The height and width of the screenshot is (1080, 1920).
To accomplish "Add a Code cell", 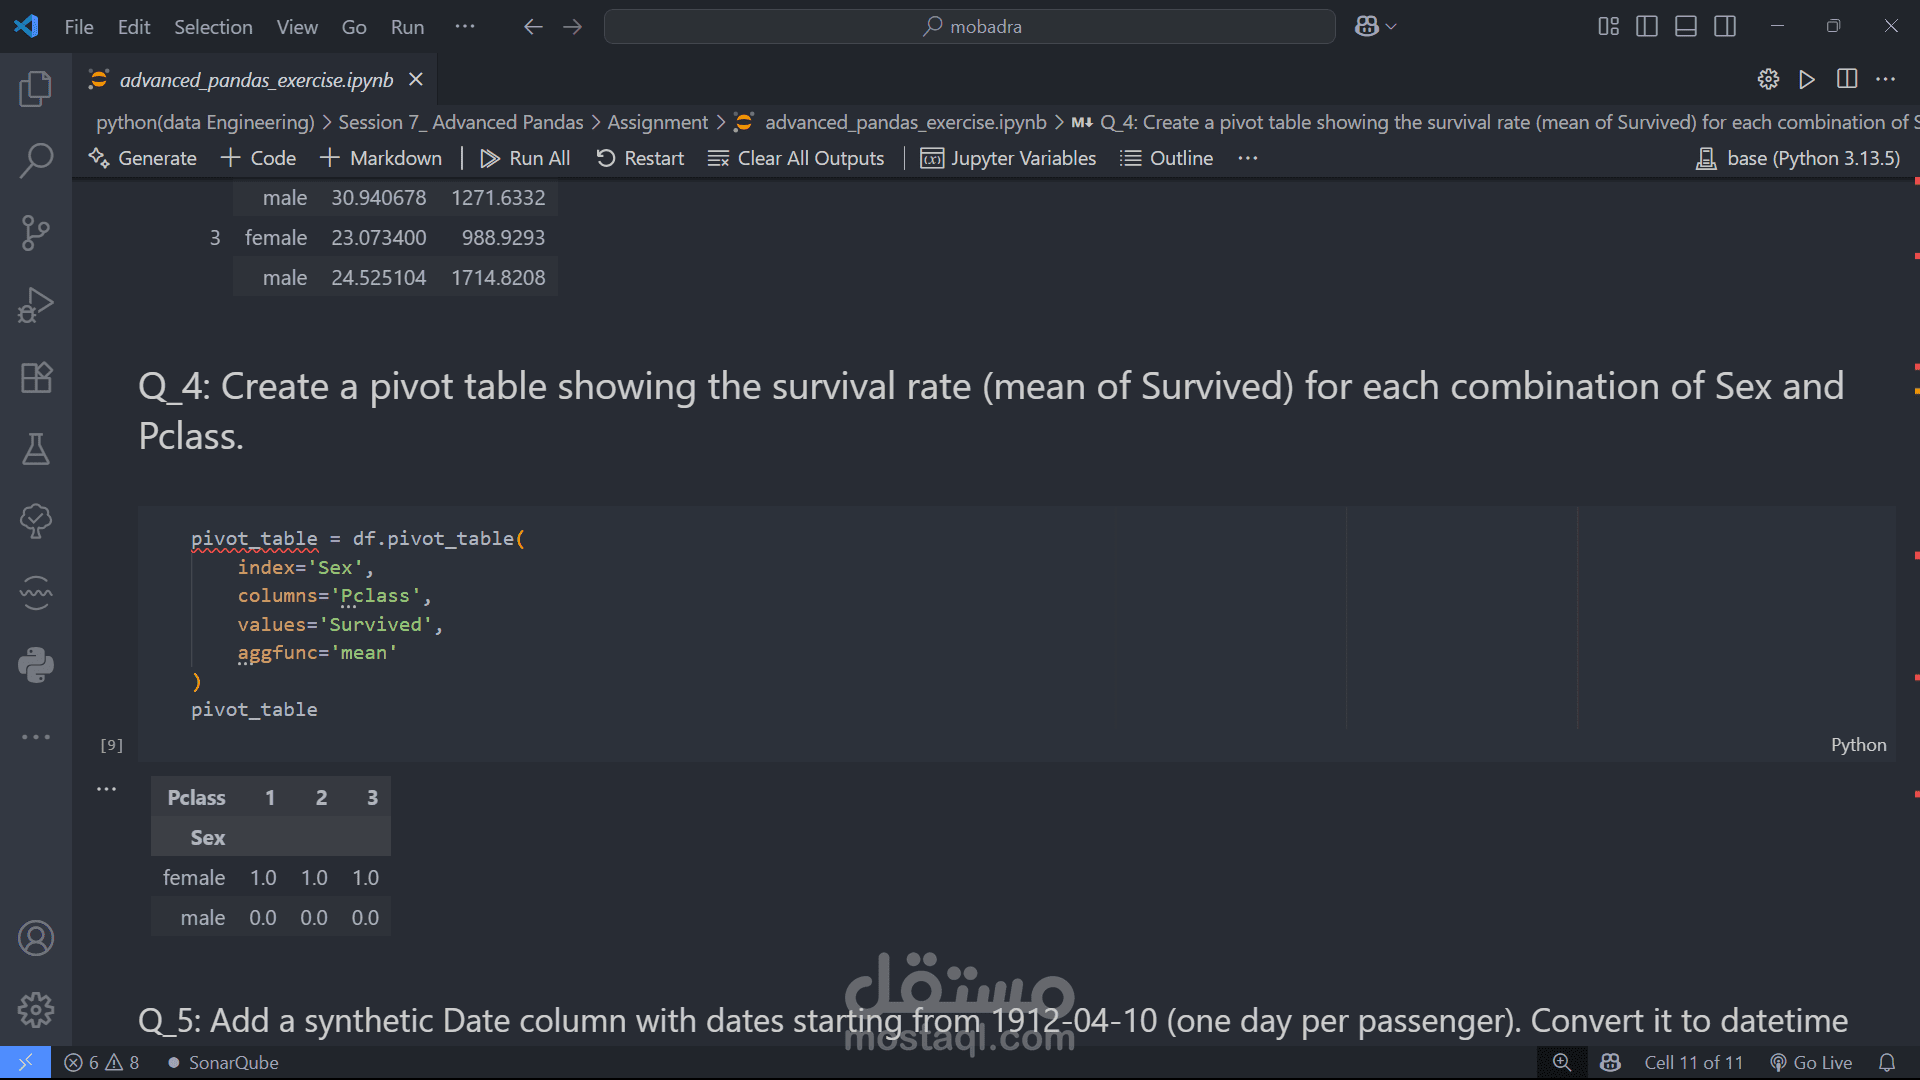I will 259,158.
